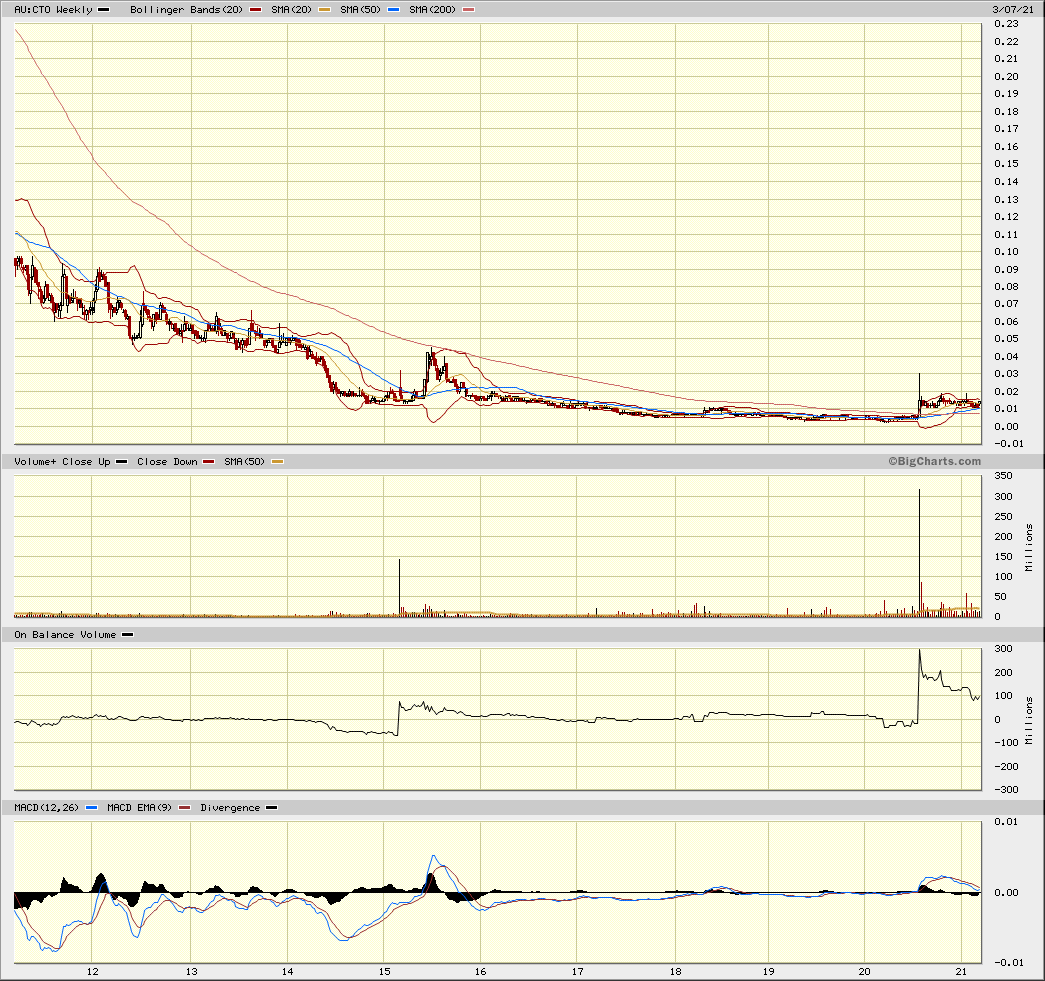Click the -300 On Balance Volume axis value

coord(1006,790)
